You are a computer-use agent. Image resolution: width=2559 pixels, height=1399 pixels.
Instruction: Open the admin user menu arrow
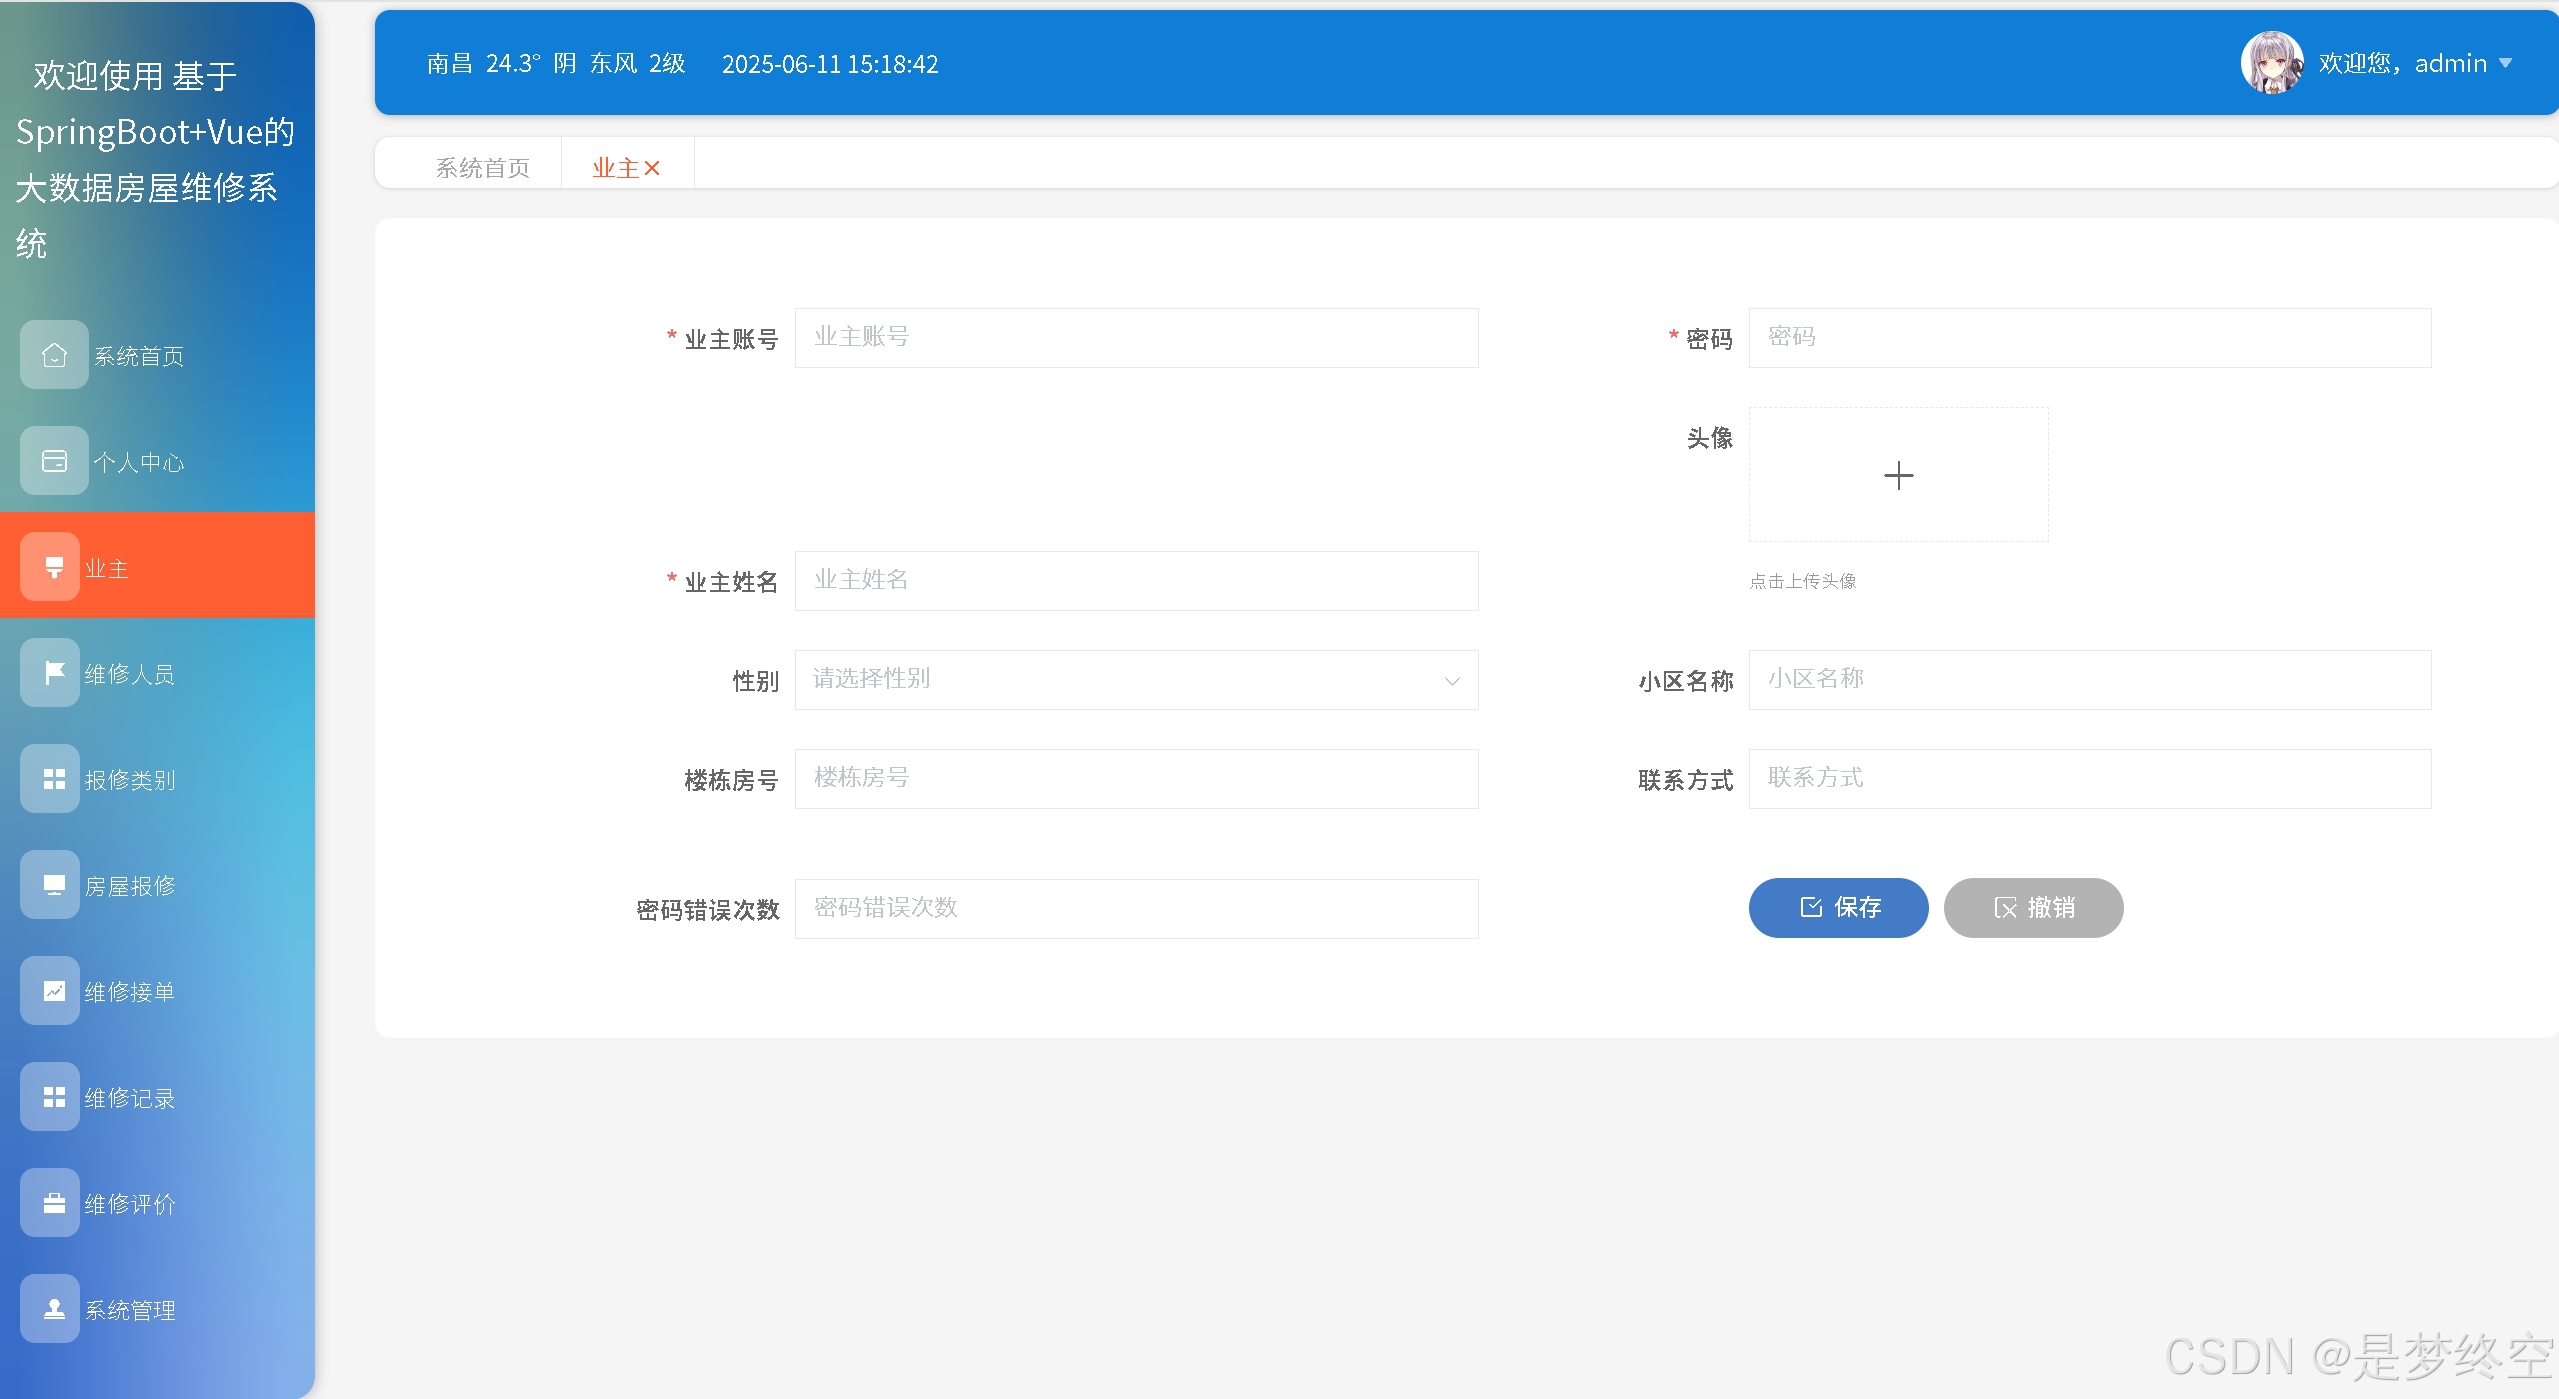[x=2505, y=63]
